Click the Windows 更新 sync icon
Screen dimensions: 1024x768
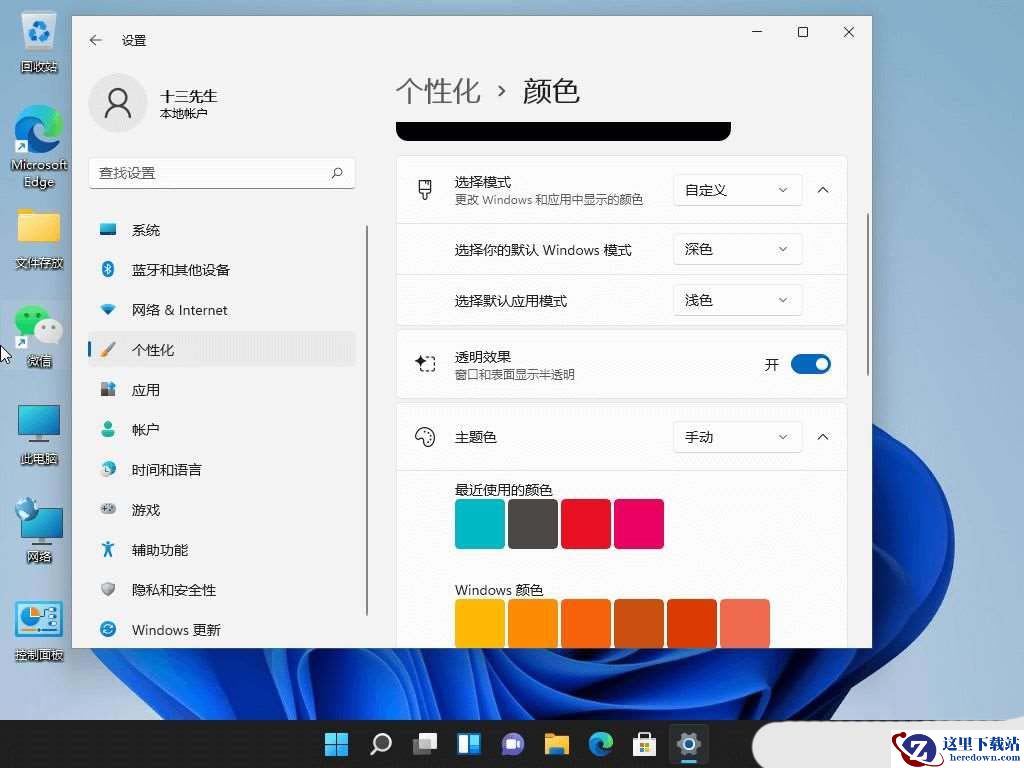point(108,629)
